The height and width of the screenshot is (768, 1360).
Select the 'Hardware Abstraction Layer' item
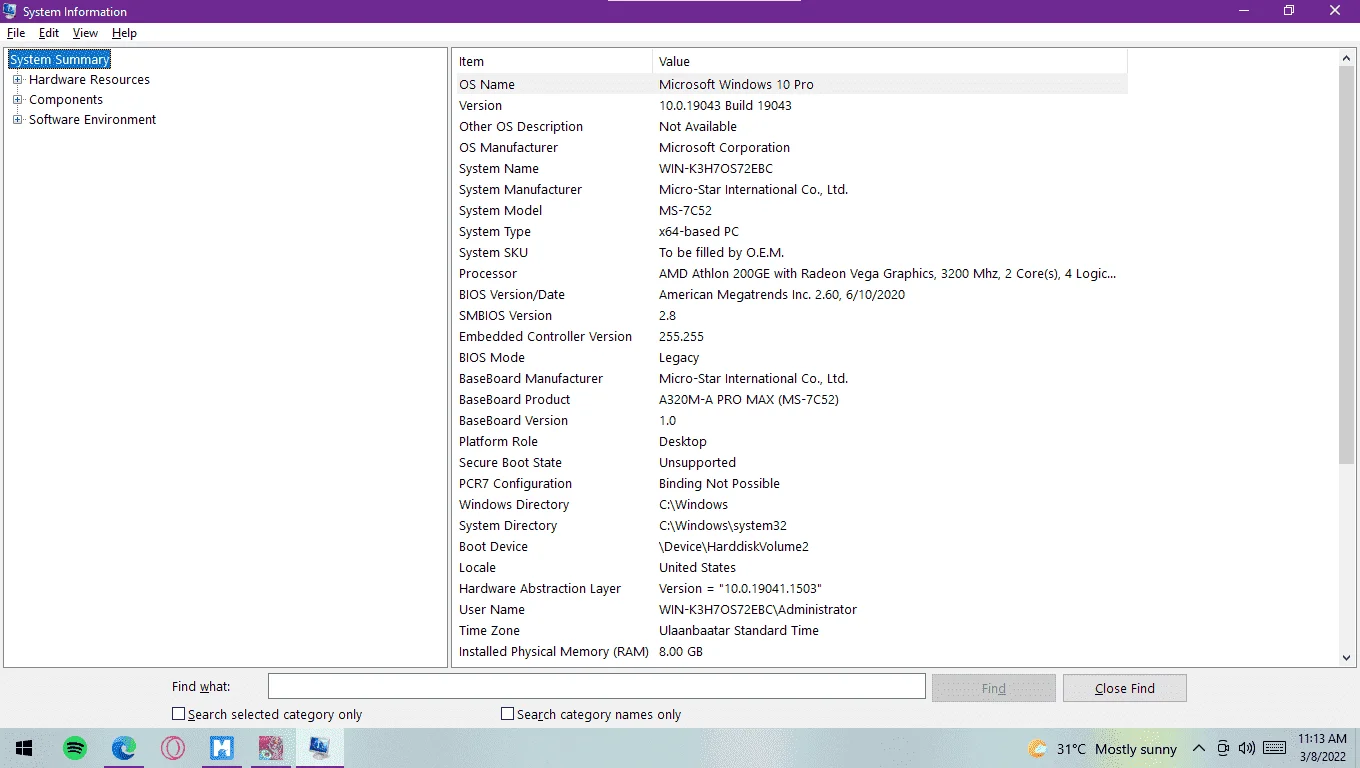[540, 589]
